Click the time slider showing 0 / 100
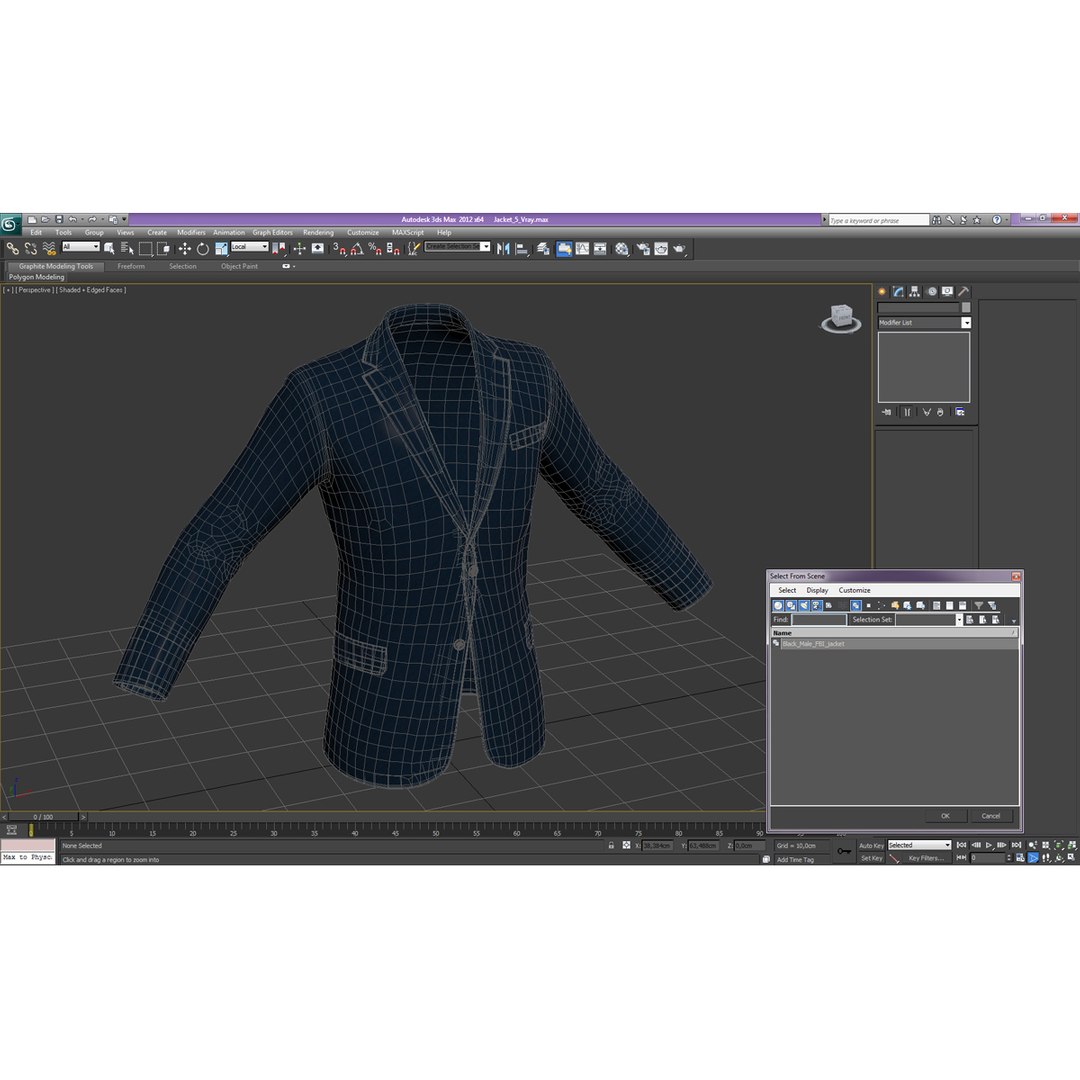This screenshot has height=1080, width=1080. point(43,817)
